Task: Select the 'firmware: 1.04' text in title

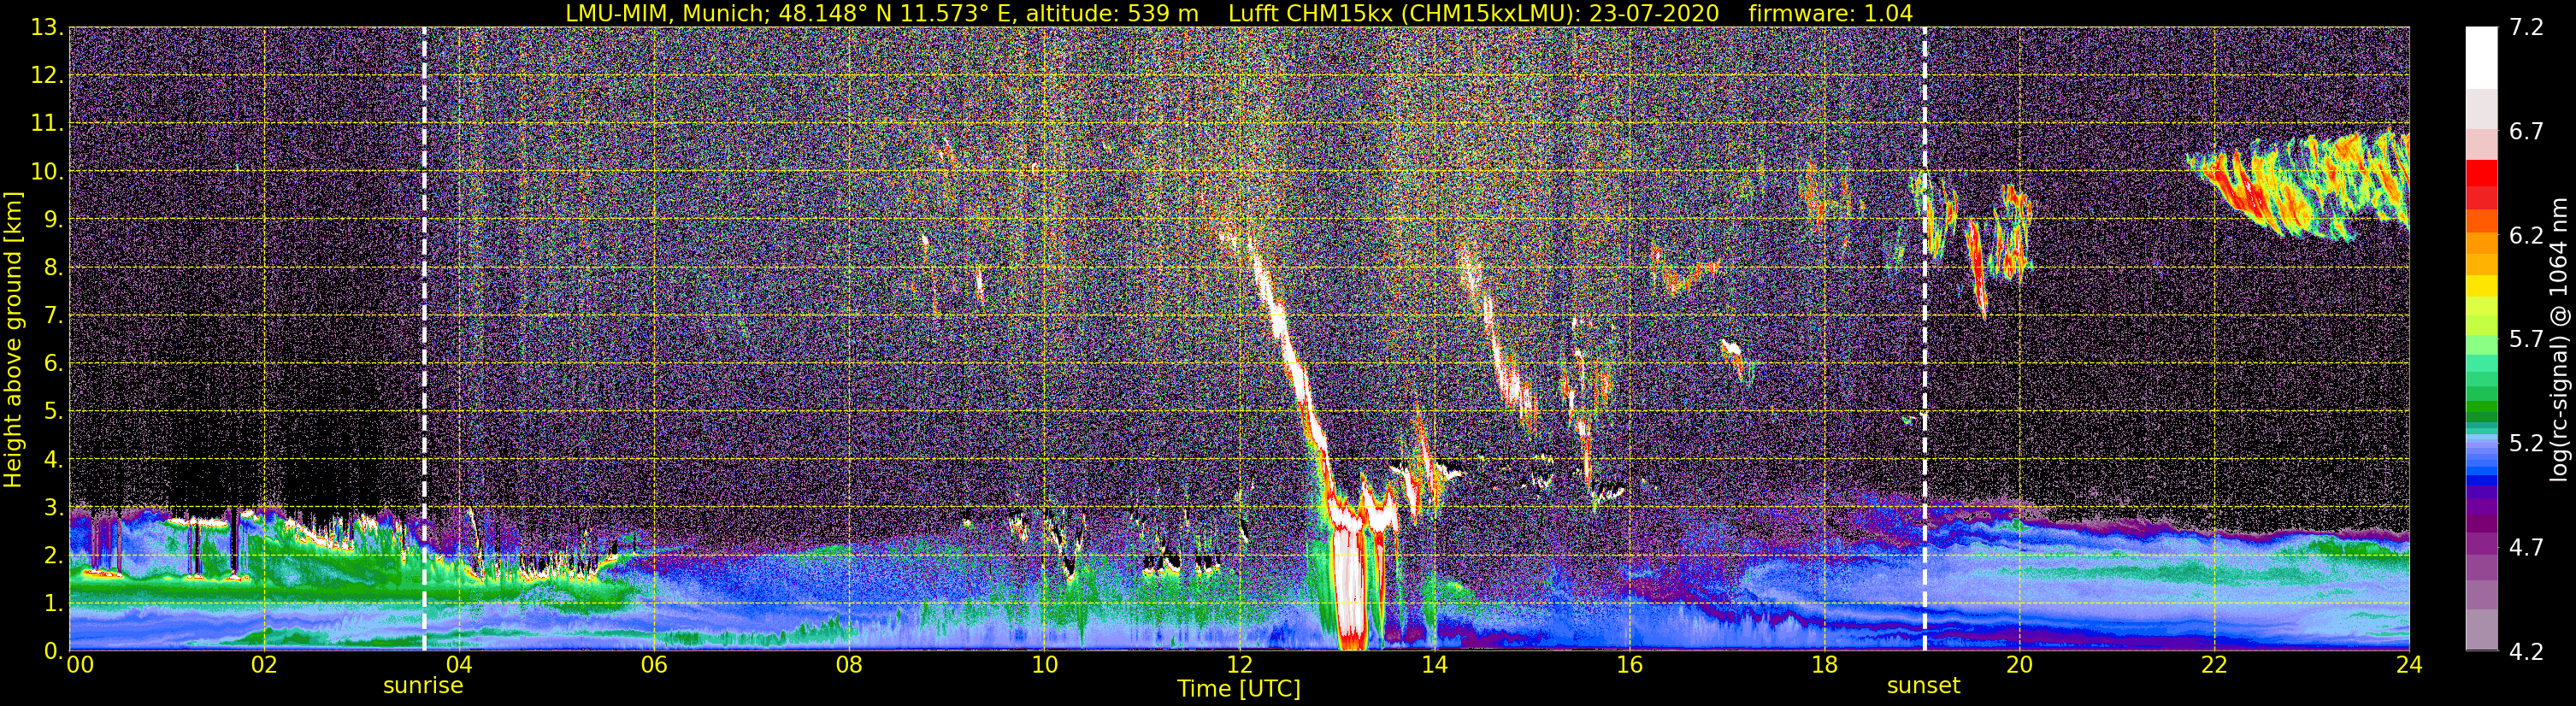Action: point(1830,13)
